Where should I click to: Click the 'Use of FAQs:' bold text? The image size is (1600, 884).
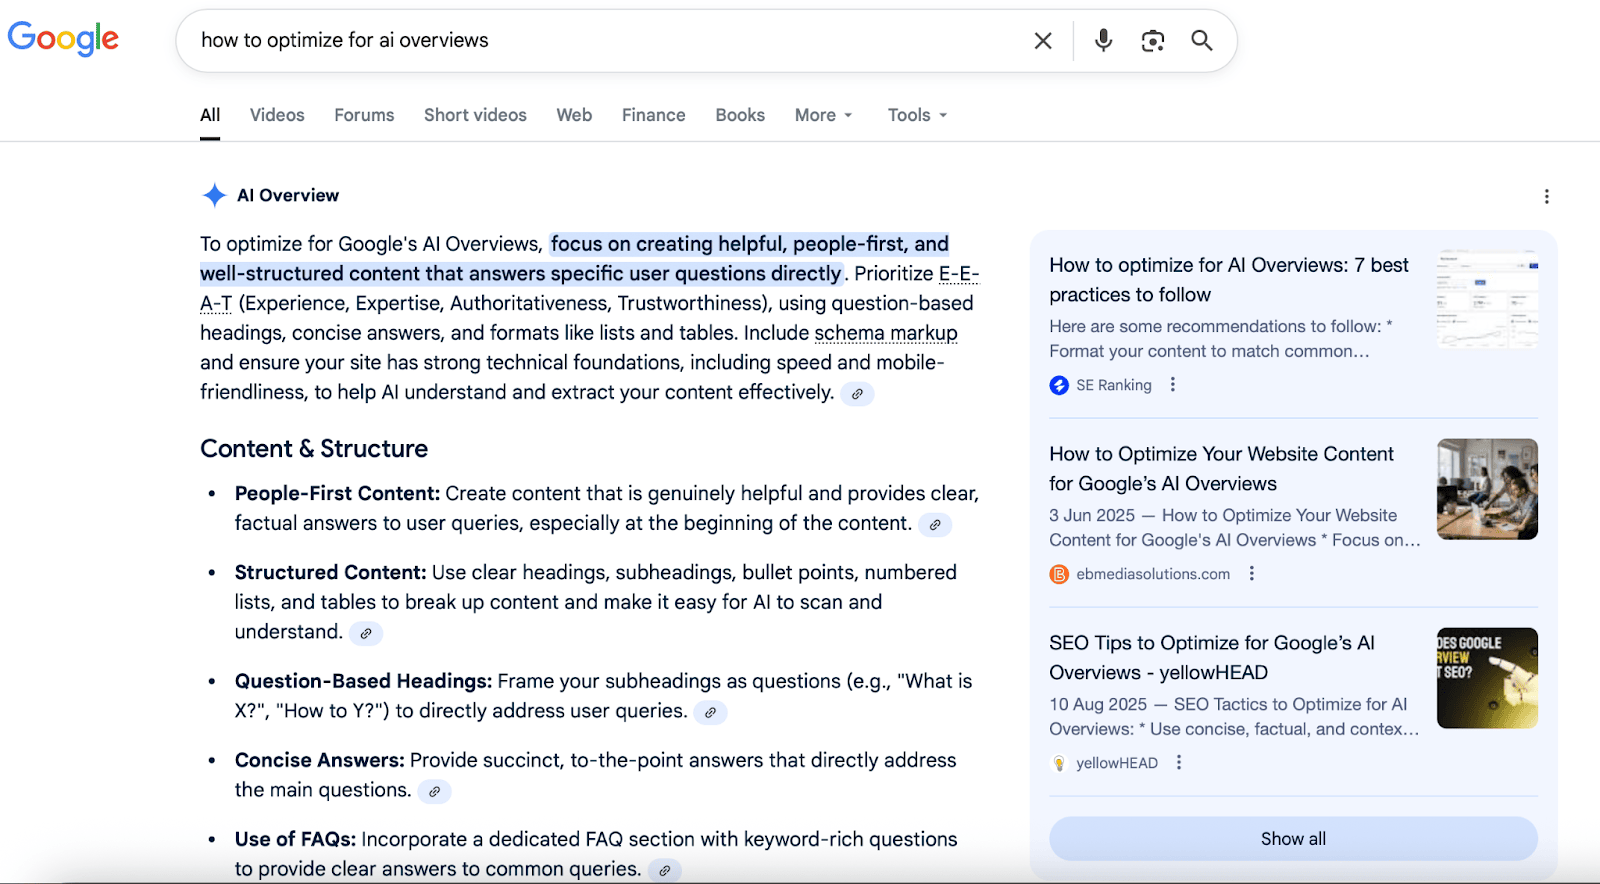pos(295,840)
